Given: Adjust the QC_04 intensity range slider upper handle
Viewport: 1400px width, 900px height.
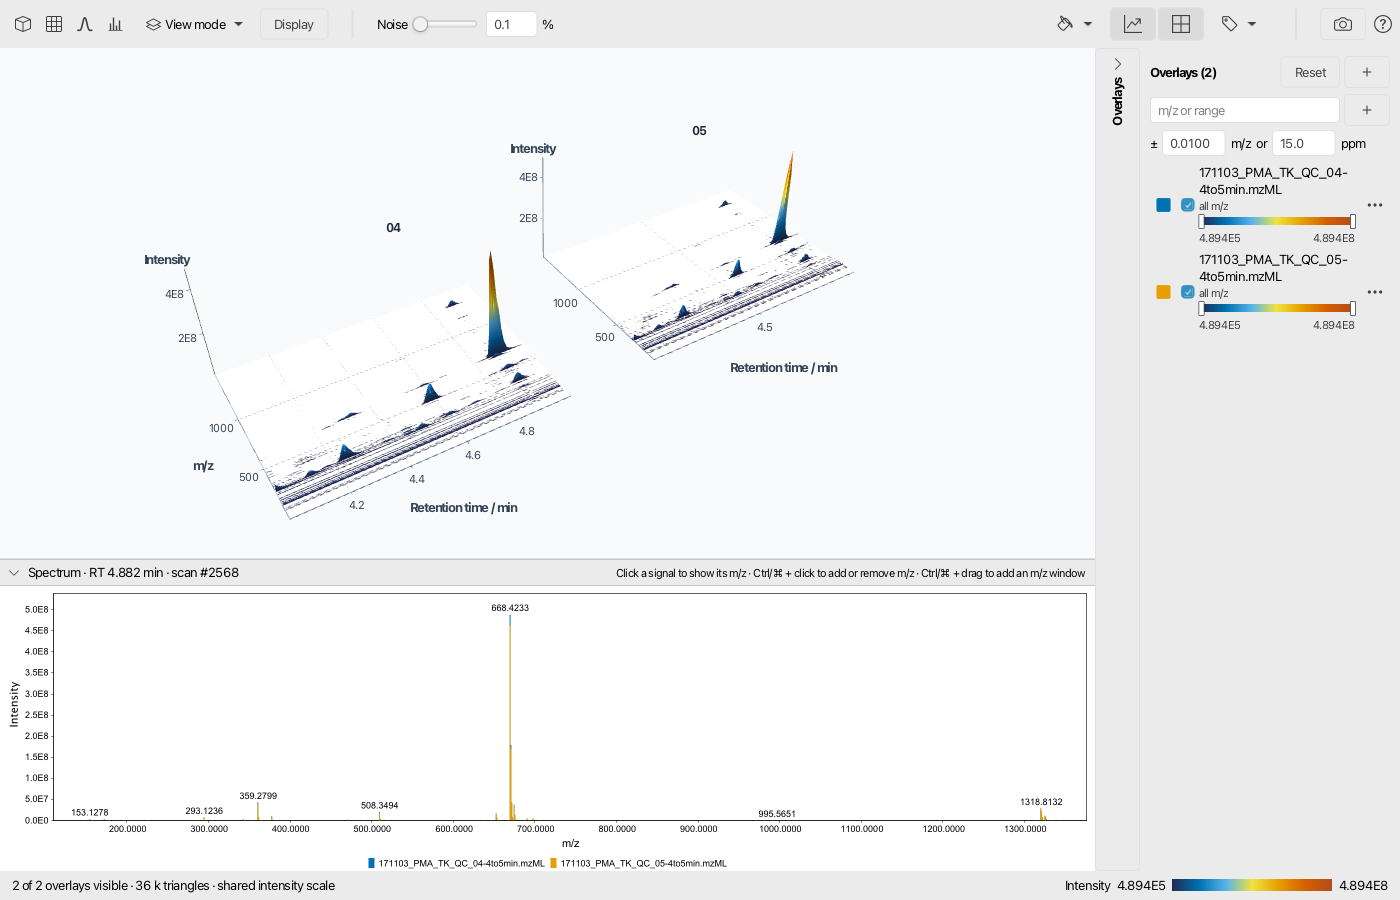Looking at the screenshot, I should (1352, 222).
